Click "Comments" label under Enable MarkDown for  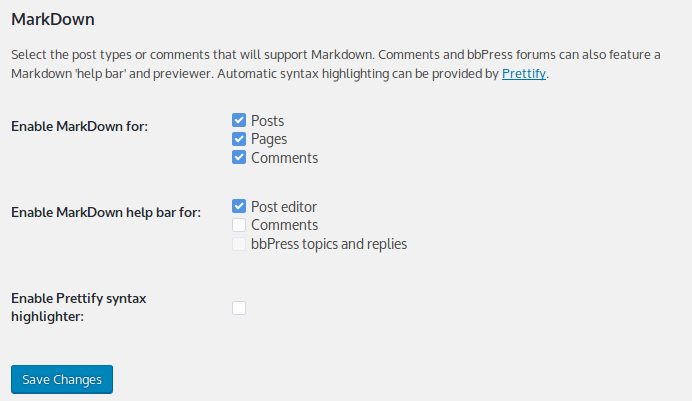click(284, 158)
